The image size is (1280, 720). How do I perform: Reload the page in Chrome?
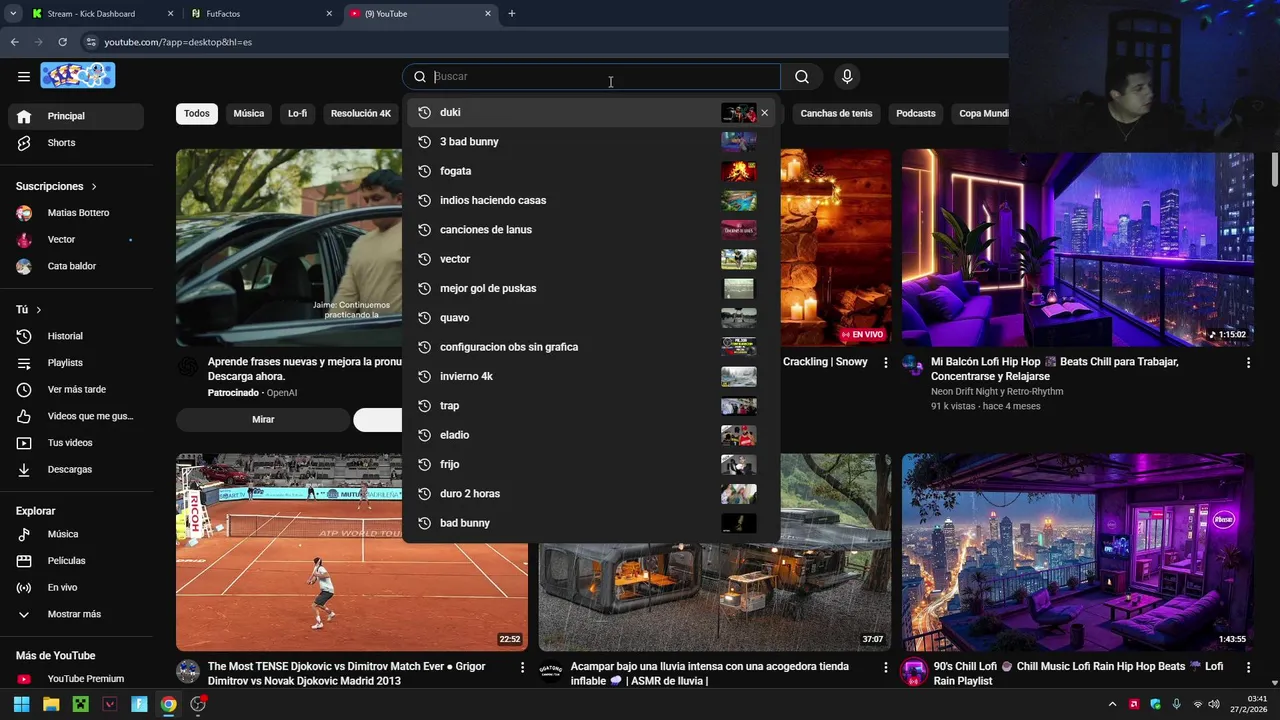[x=62, y=42]
